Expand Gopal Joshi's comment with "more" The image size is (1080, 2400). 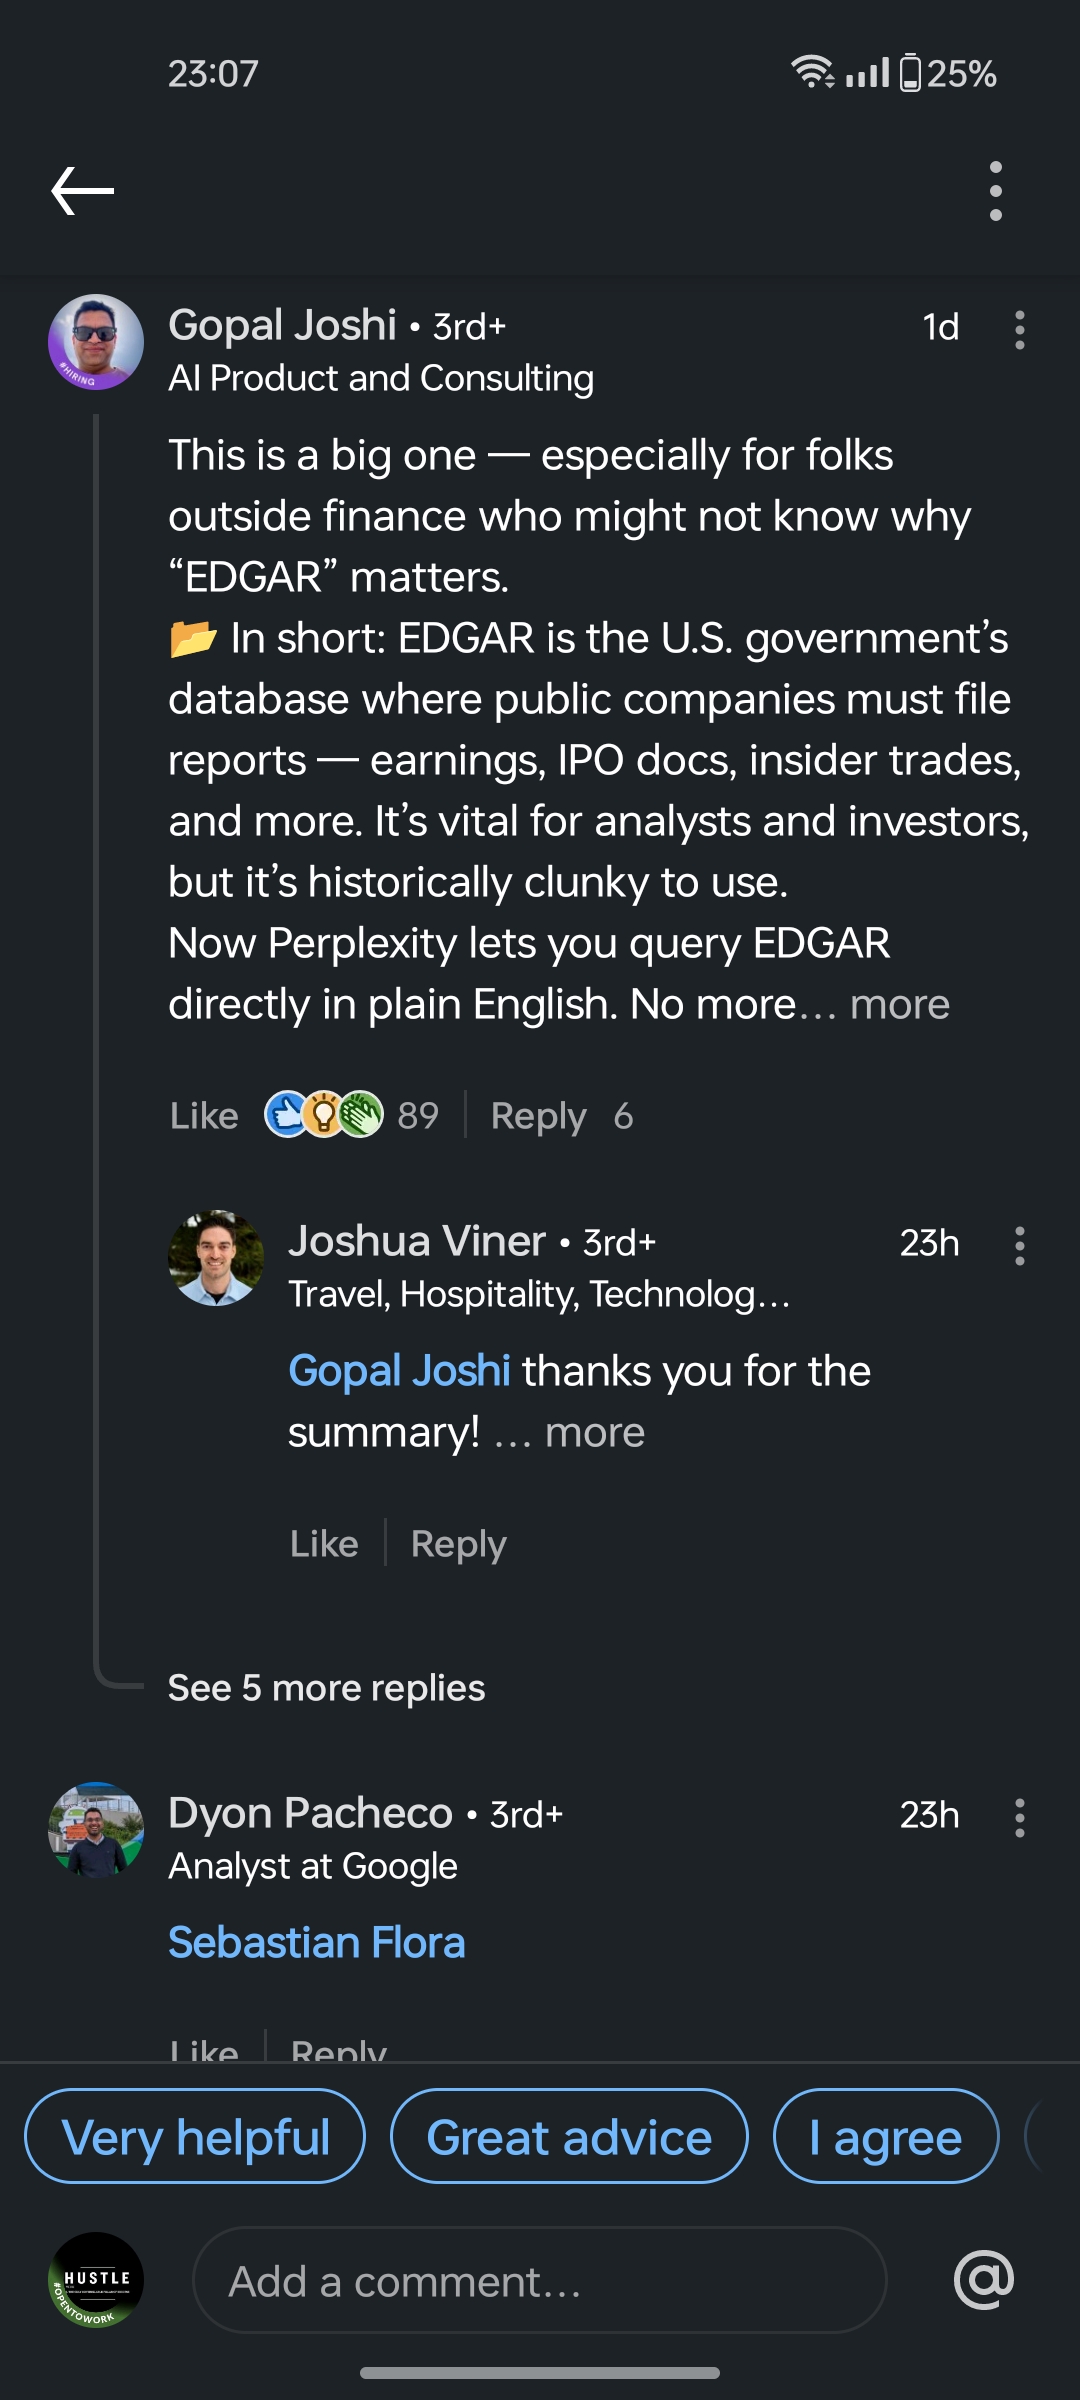[x=899, y=1004]
